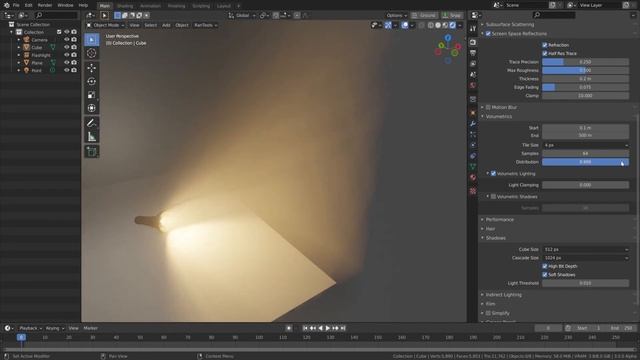Open the Render menu
Viewport: 640px width, 360px height.
coord(44,5)
